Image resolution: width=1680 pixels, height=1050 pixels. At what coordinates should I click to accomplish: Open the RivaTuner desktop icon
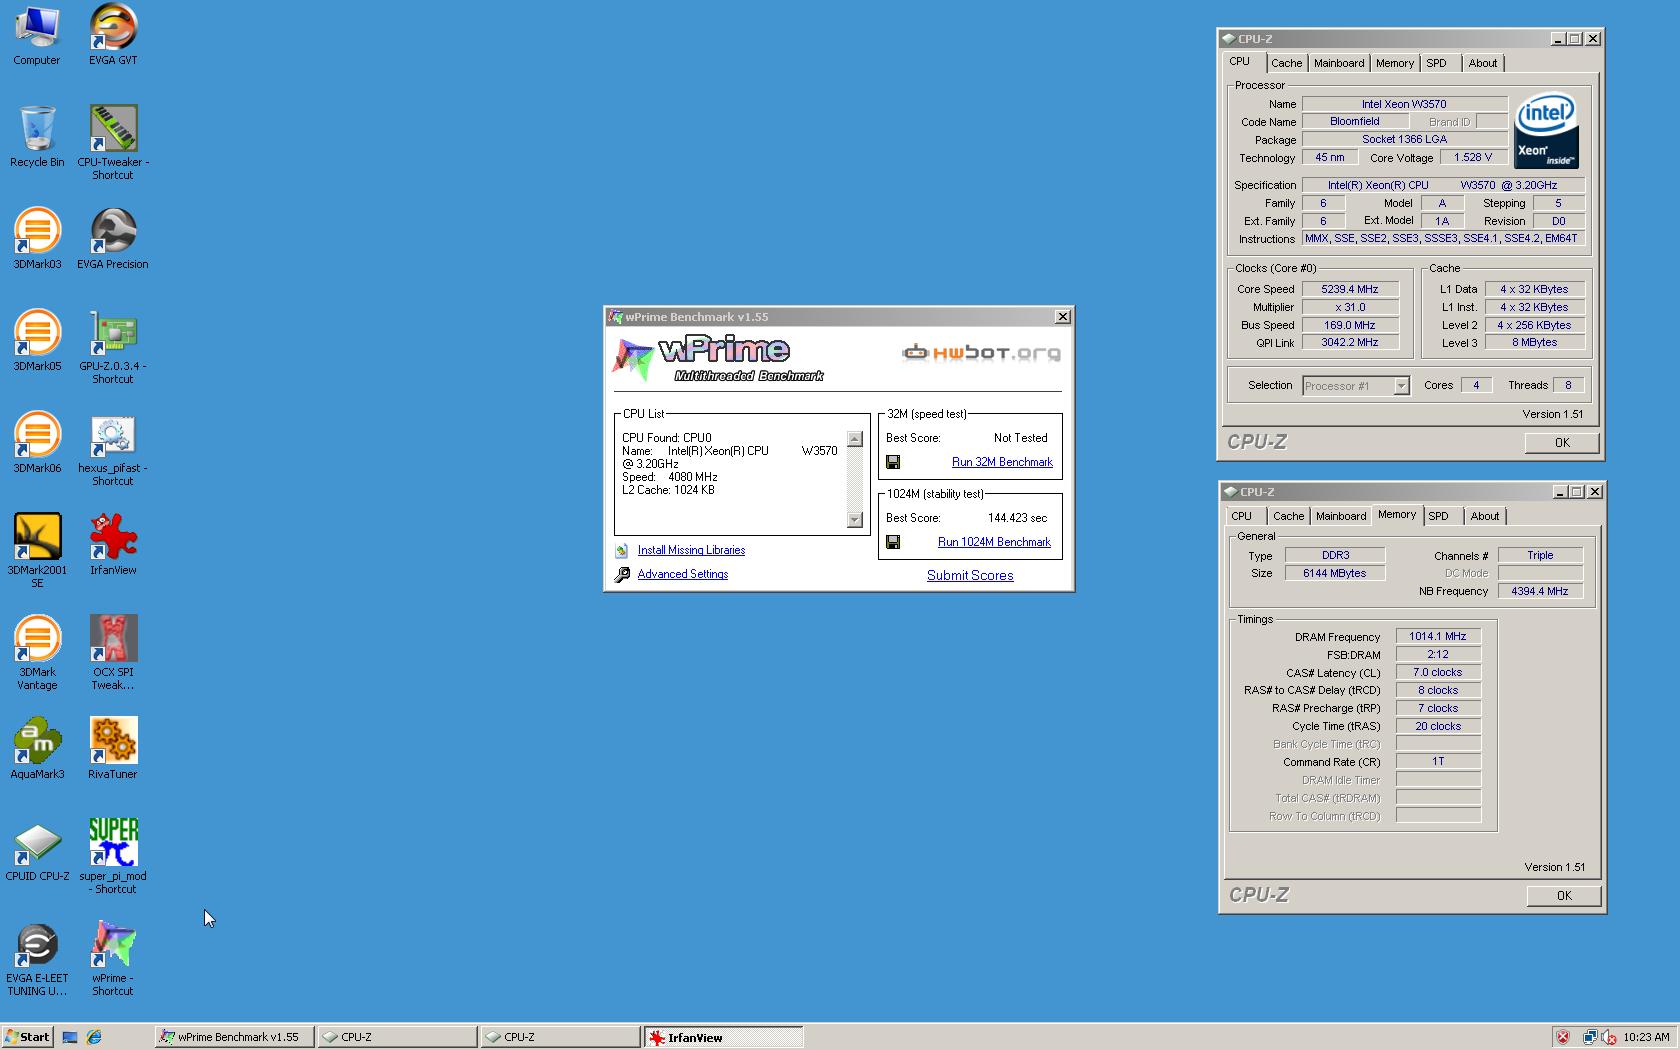(x=113, y=749)
